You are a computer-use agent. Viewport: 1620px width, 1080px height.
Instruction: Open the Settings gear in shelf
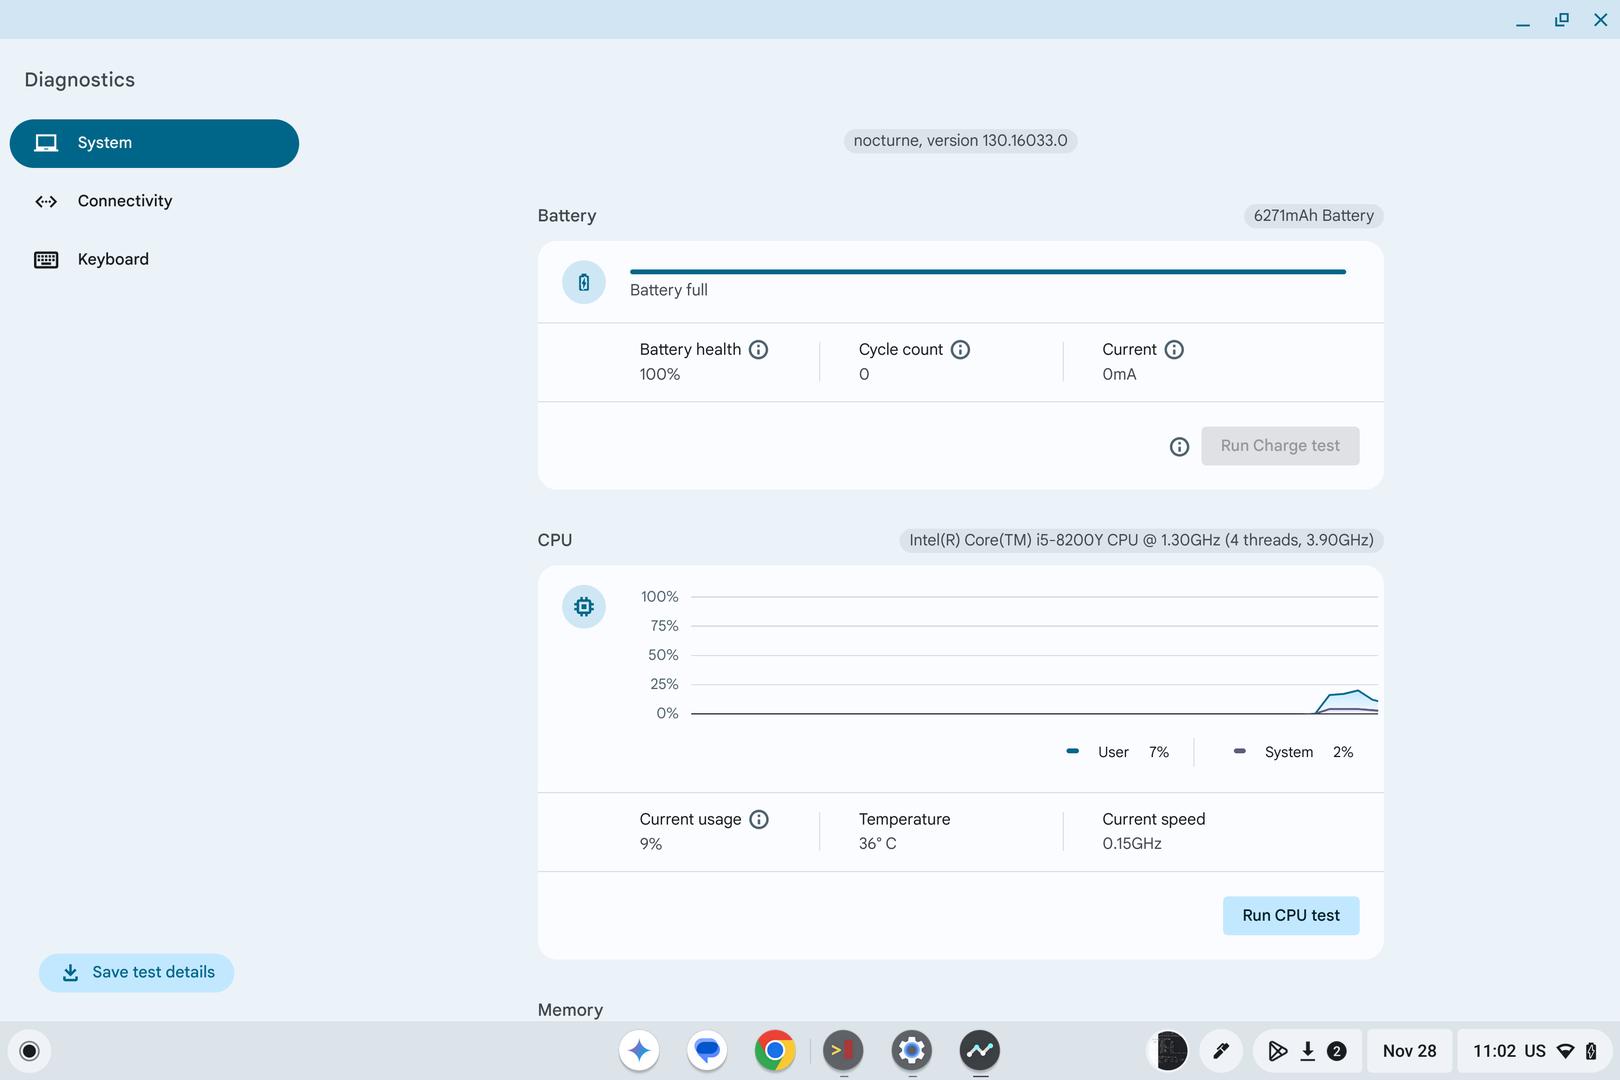click(911, 1050)
